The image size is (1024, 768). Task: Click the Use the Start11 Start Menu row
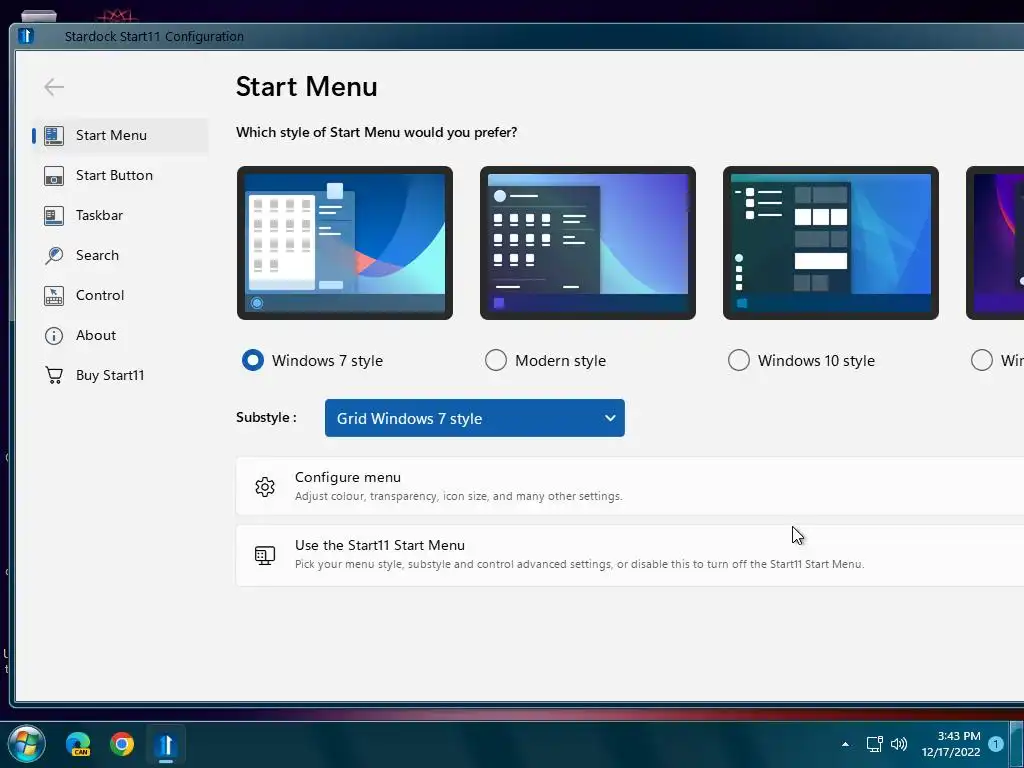click(630, 555)
